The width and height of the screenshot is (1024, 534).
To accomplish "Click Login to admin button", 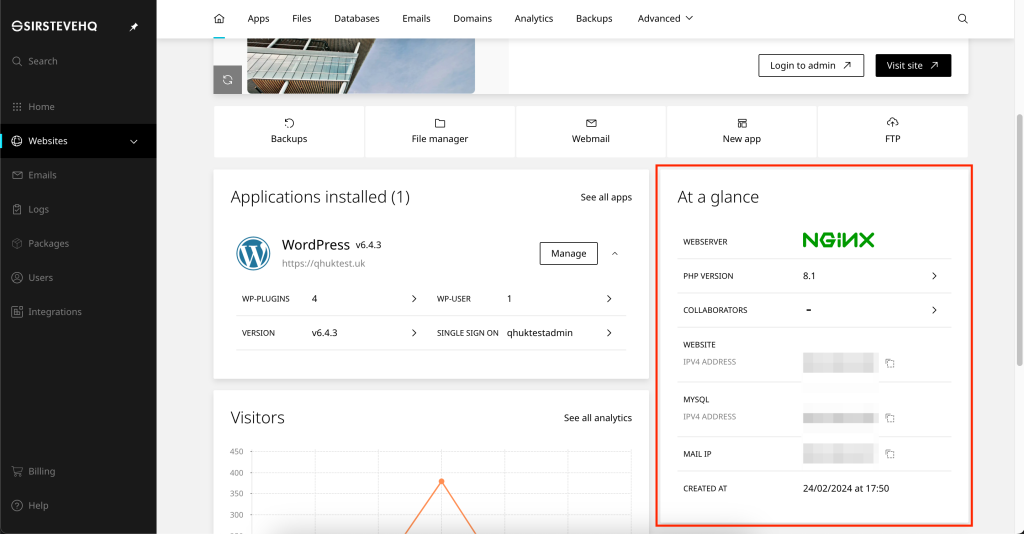I will (810, 65).
